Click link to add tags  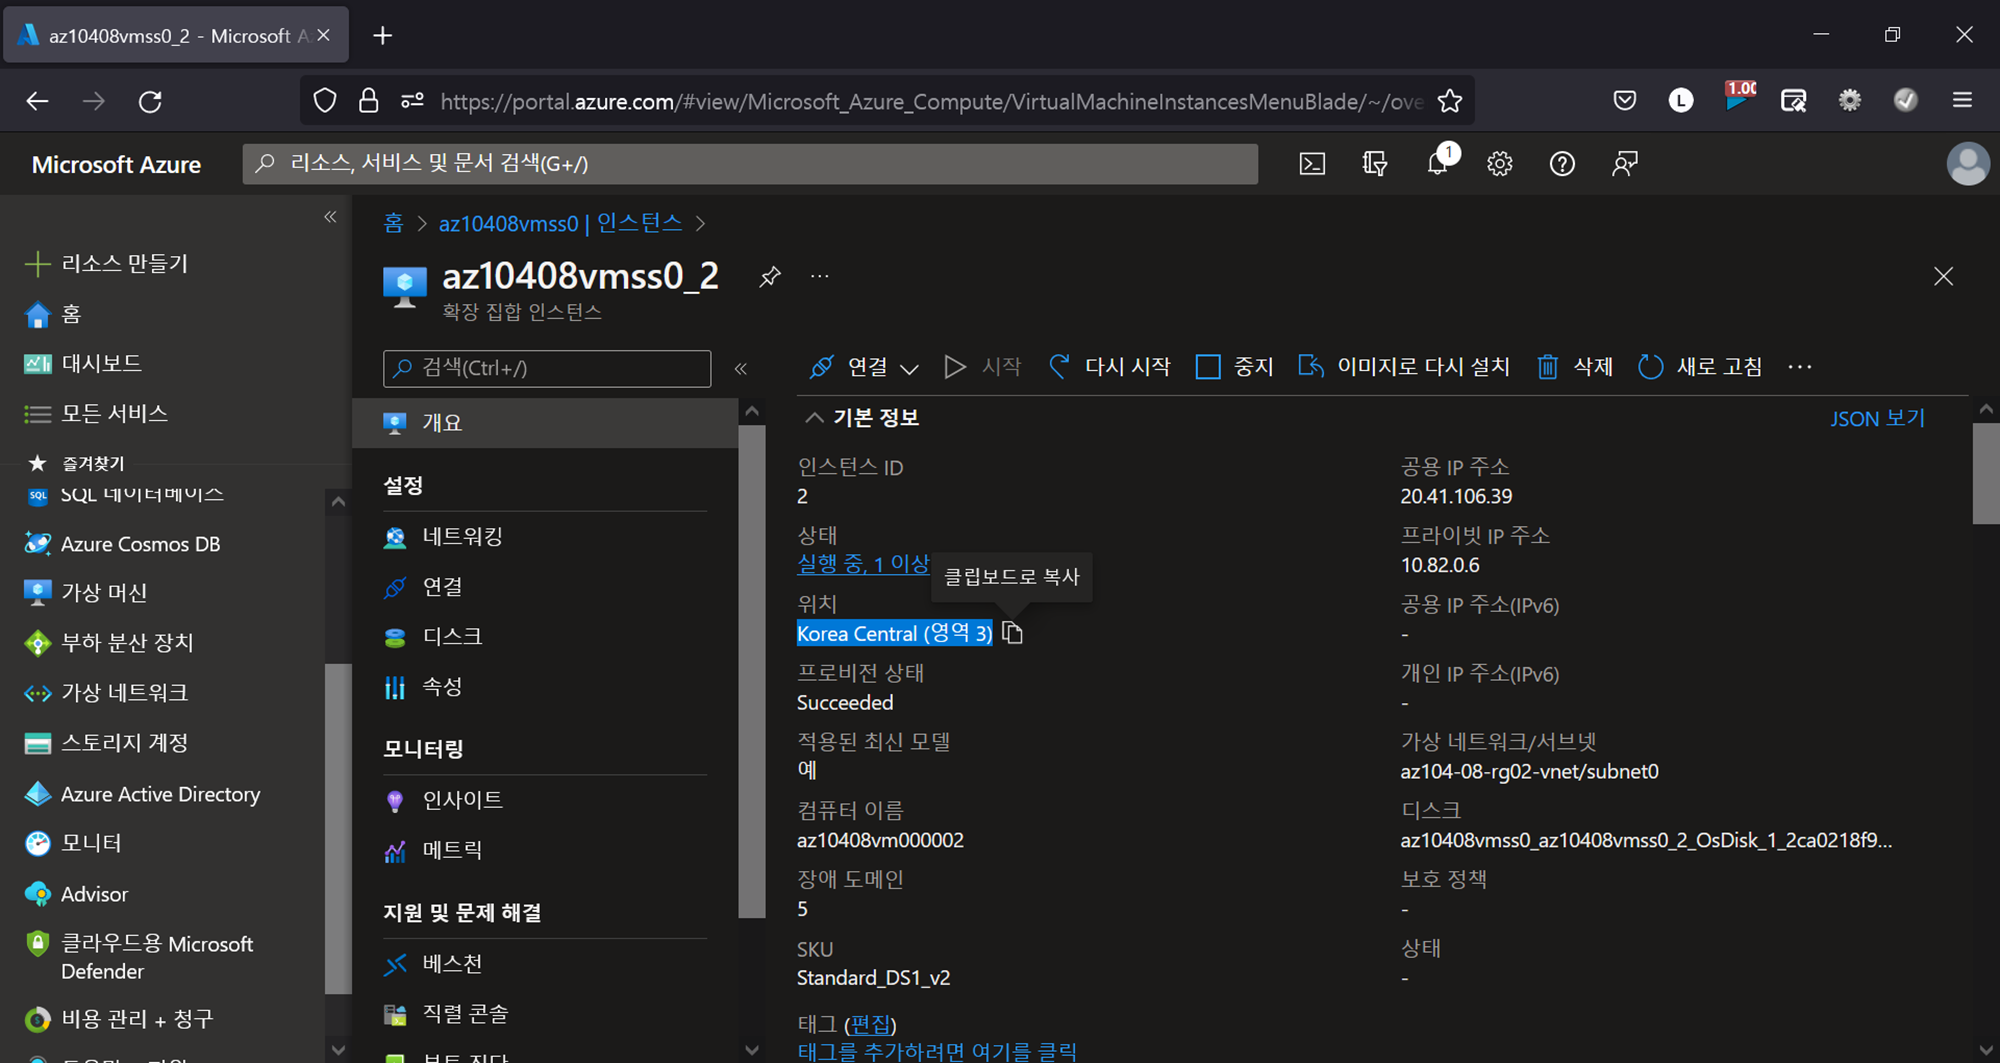tap(937, 1051)
